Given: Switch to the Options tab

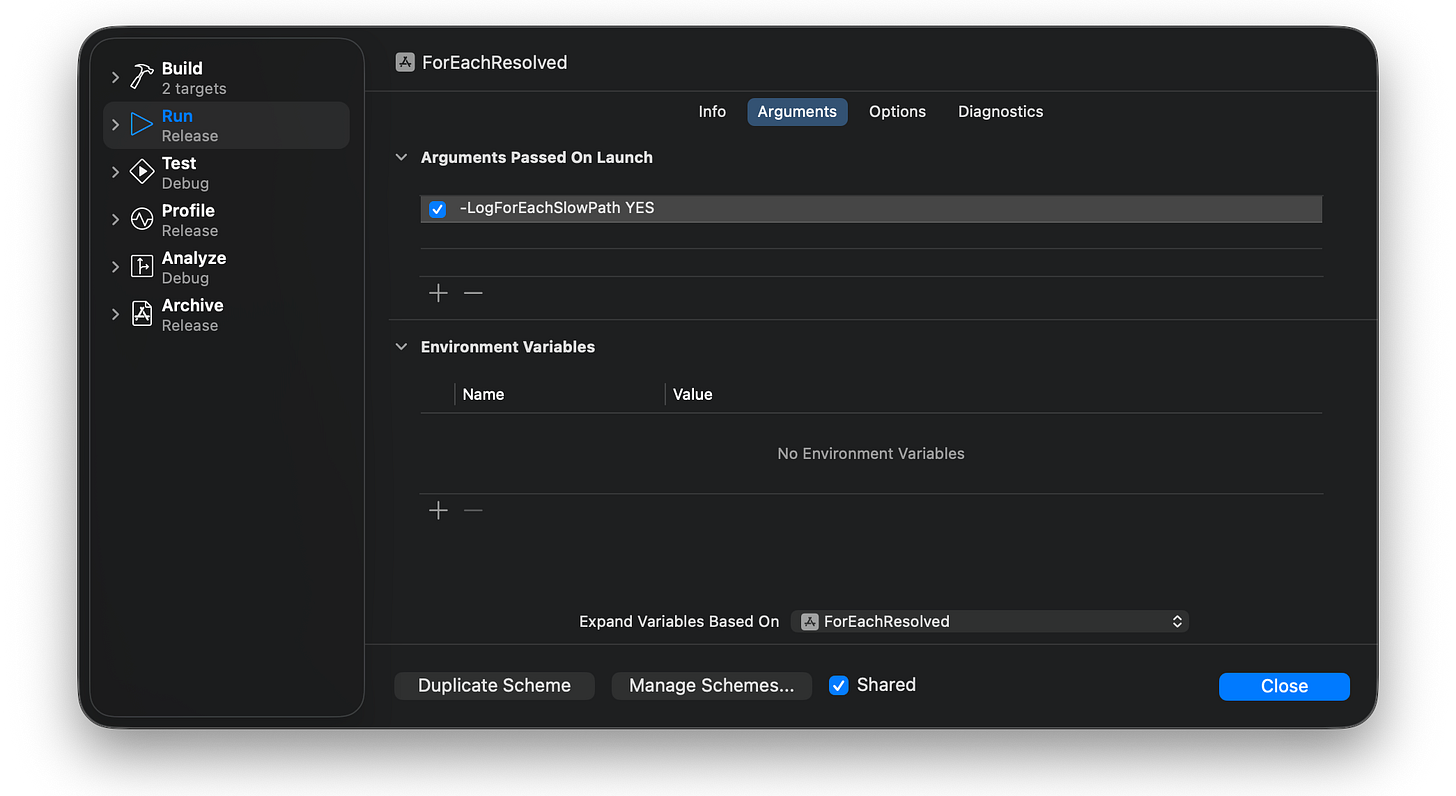Looking at the screenshot, I should point(897,112).
